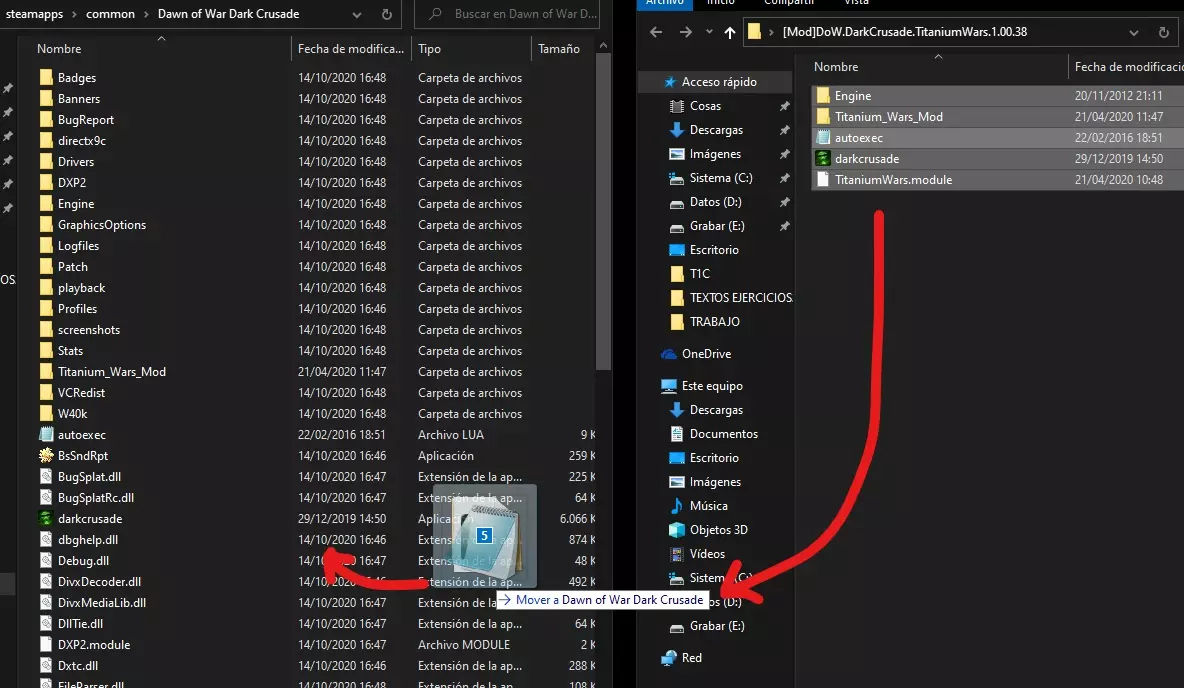
Task: Select the screenshots folder row
Action: tap(317, 329)
